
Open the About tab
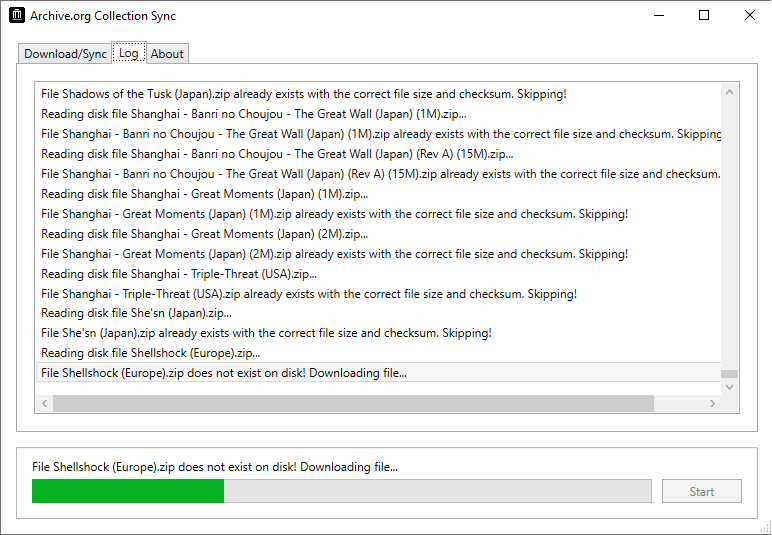click(167, 54)
